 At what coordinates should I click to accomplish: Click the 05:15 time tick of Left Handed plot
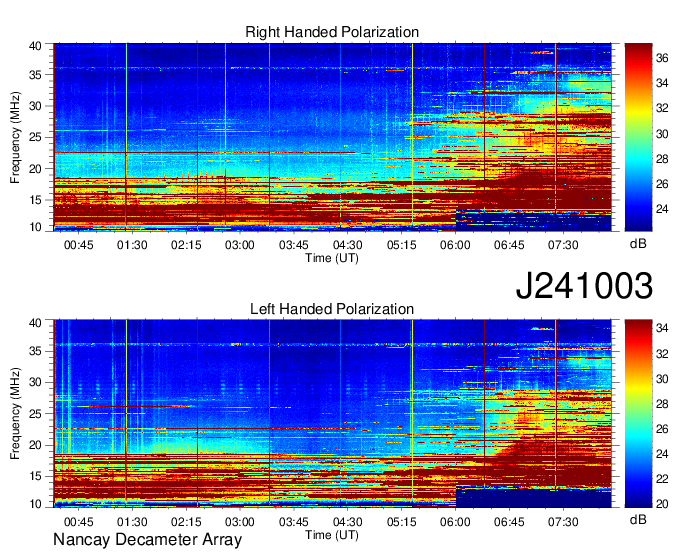[x=402, y=522]
